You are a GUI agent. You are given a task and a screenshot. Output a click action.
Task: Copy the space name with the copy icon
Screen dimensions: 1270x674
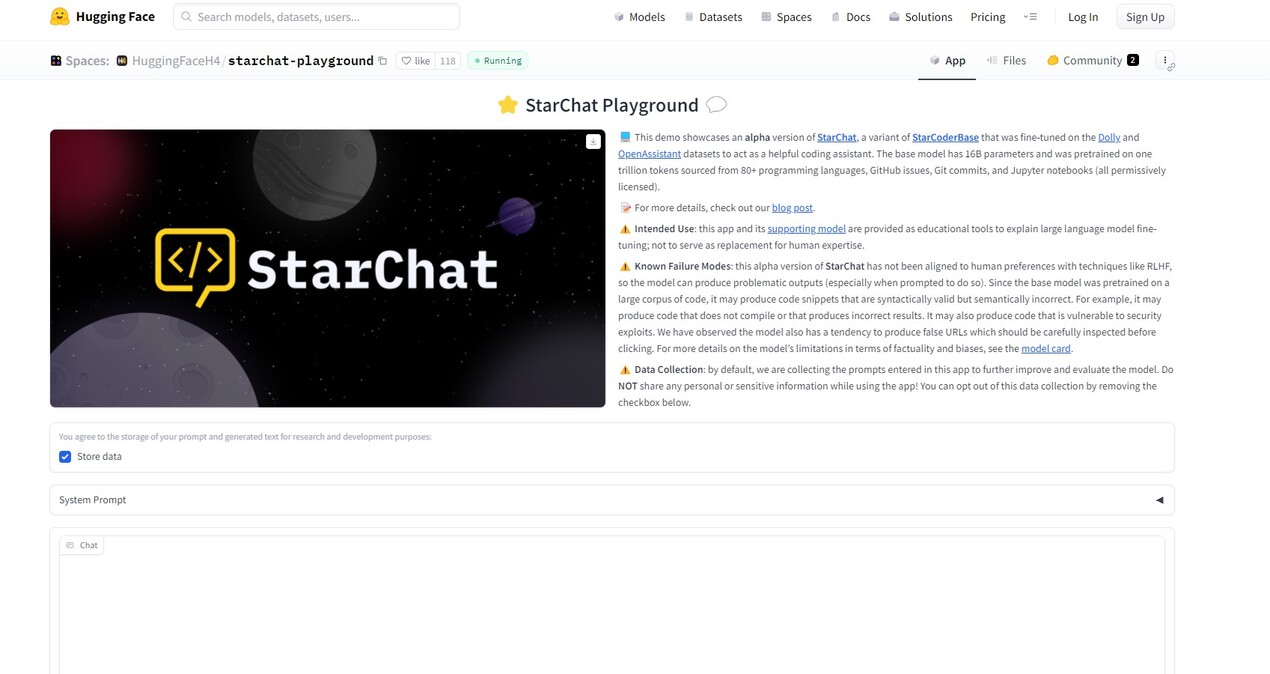pyautogui.click(x=383, y=61)
